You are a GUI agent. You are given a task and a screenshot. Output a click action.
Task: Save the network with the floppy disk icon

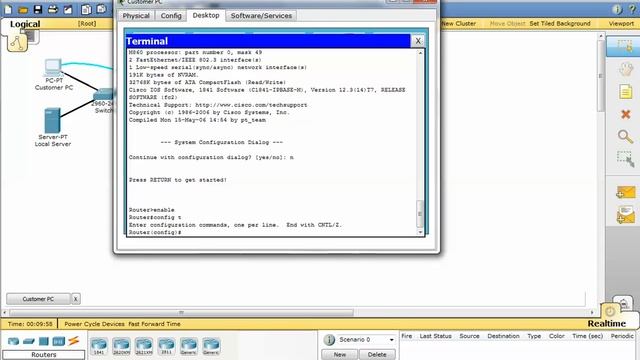click(x=38, y=9)
